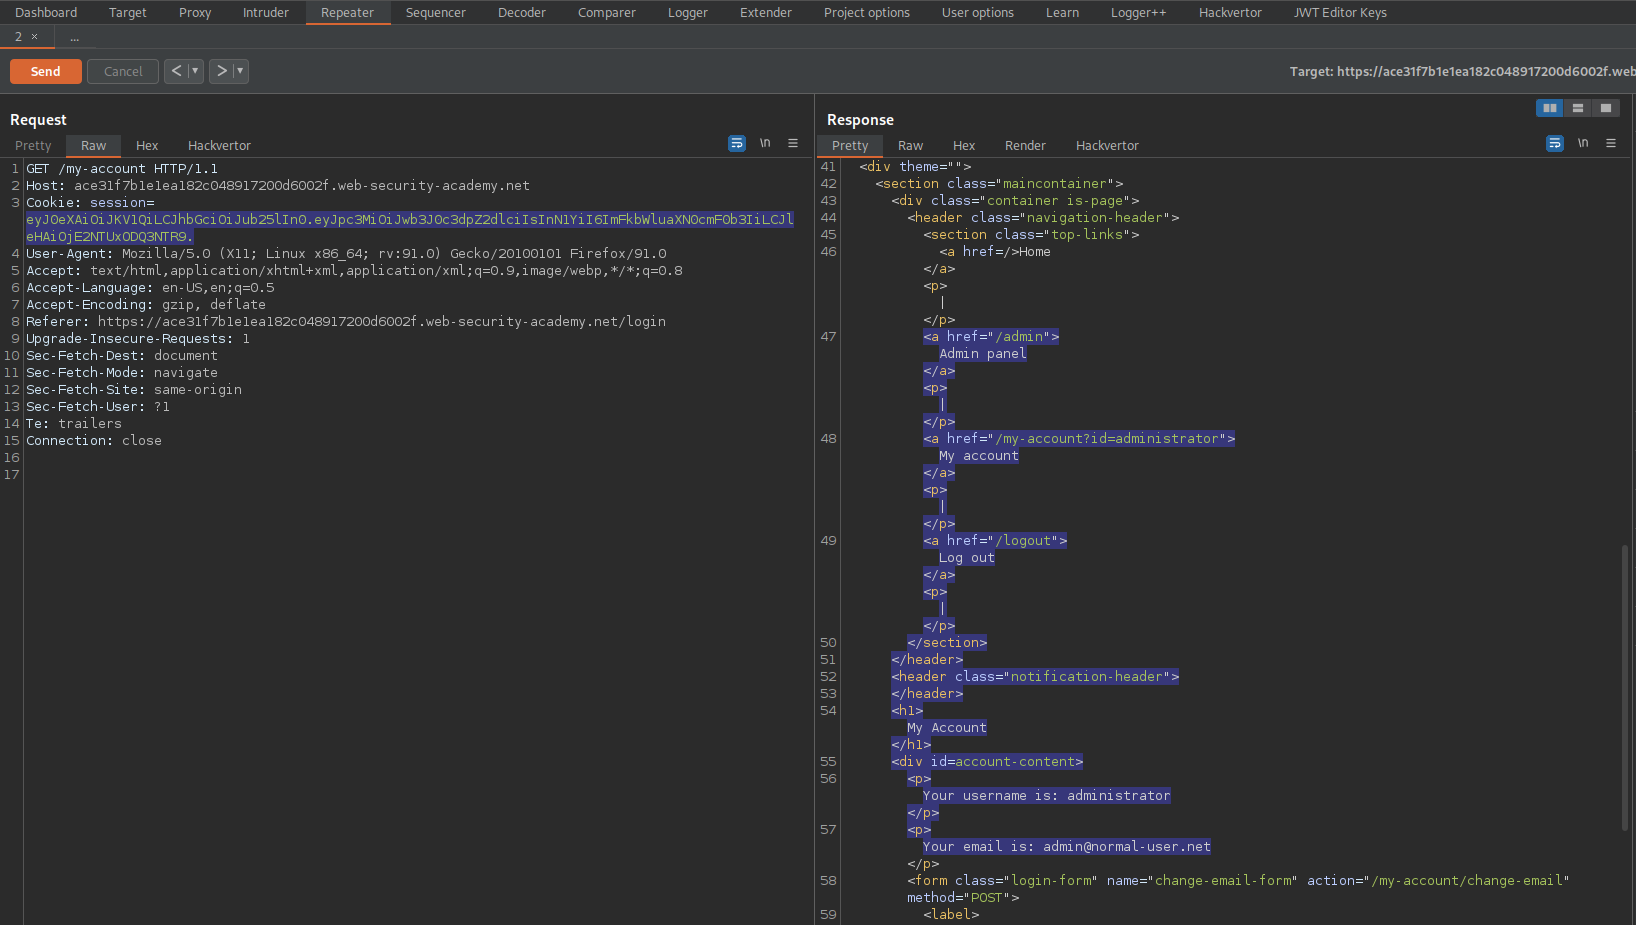1636x925 pixels.
Task: Toggle non-printable characters in Response panel
Action: tap(1583, 143)
